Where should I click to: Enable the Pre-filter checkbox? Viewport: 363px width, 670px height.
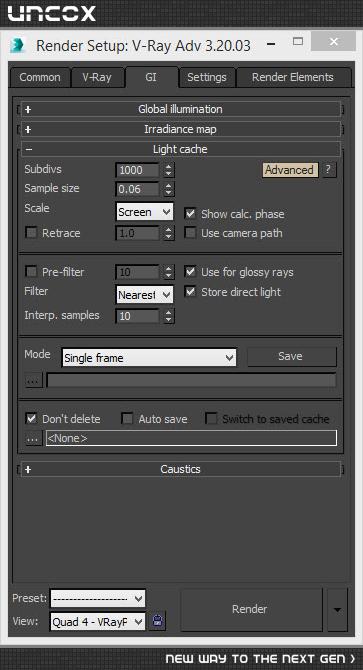[32, 272]
